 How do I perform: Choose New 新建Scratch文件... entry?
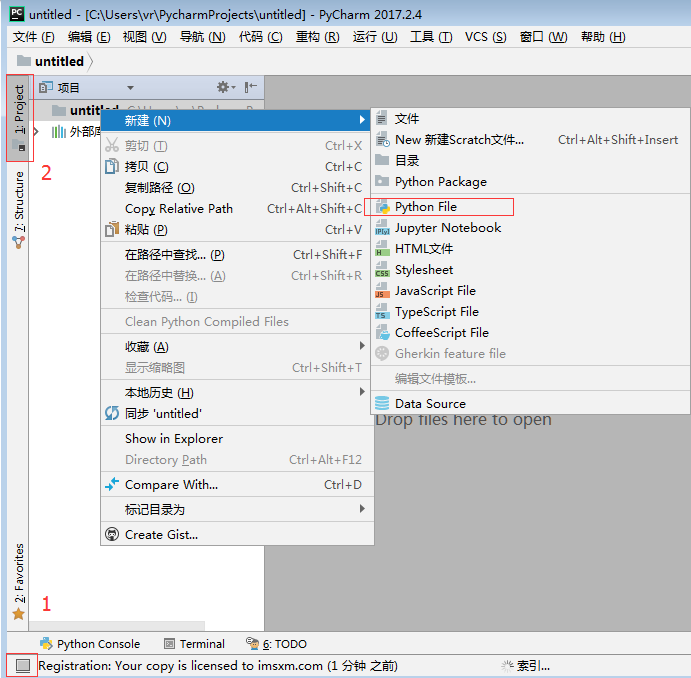tap(530, 140)
